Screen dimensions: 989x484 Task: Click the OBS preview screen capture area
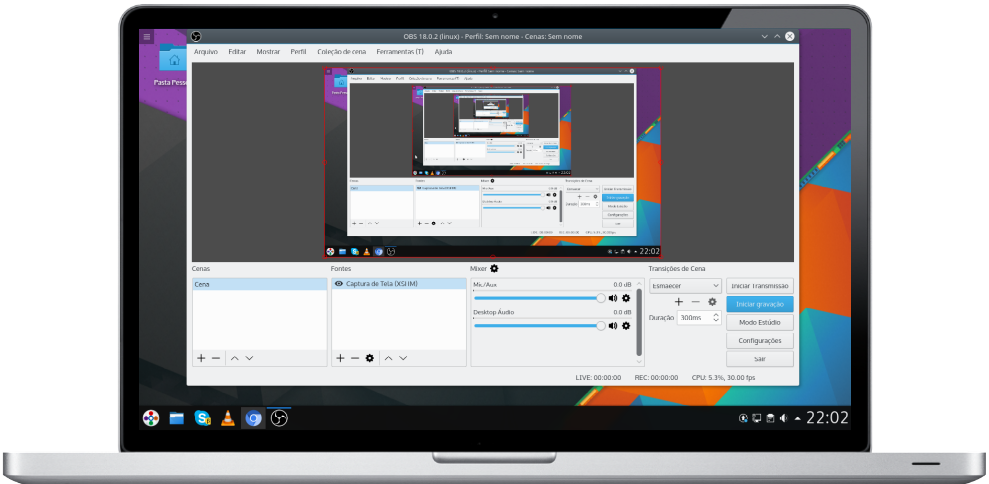[493, 162]
